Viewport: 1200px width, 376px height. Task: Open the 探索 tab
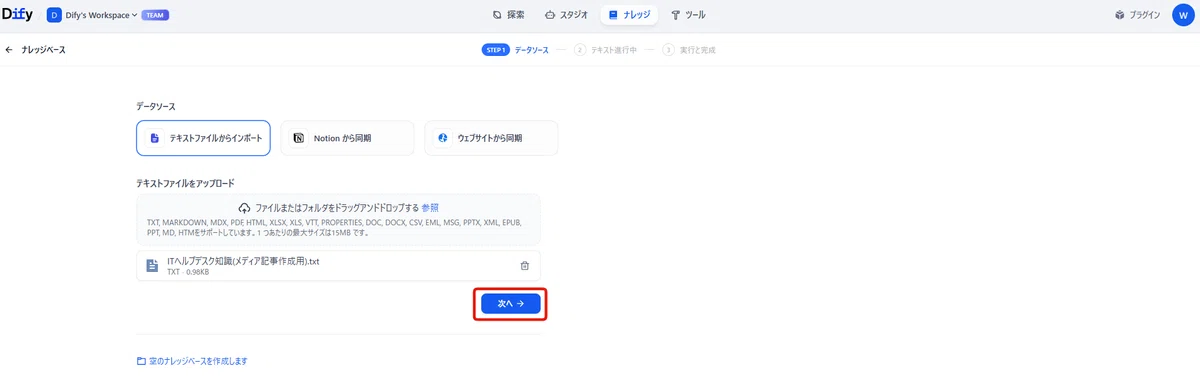click(x=509, y=15)
